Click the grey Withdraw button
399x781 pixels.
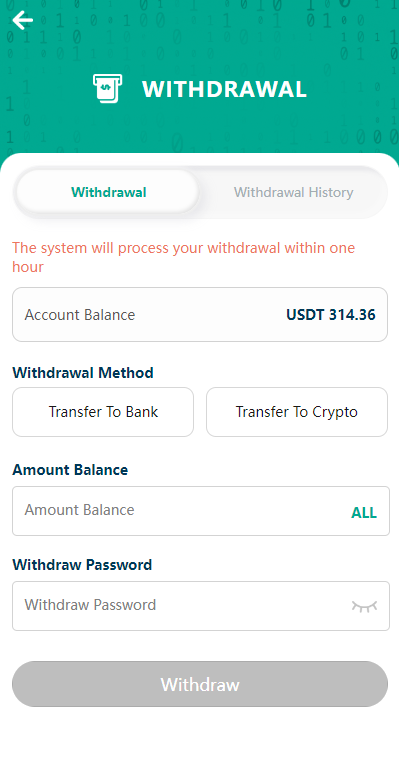pyautogui.click(x=200, y=684)
